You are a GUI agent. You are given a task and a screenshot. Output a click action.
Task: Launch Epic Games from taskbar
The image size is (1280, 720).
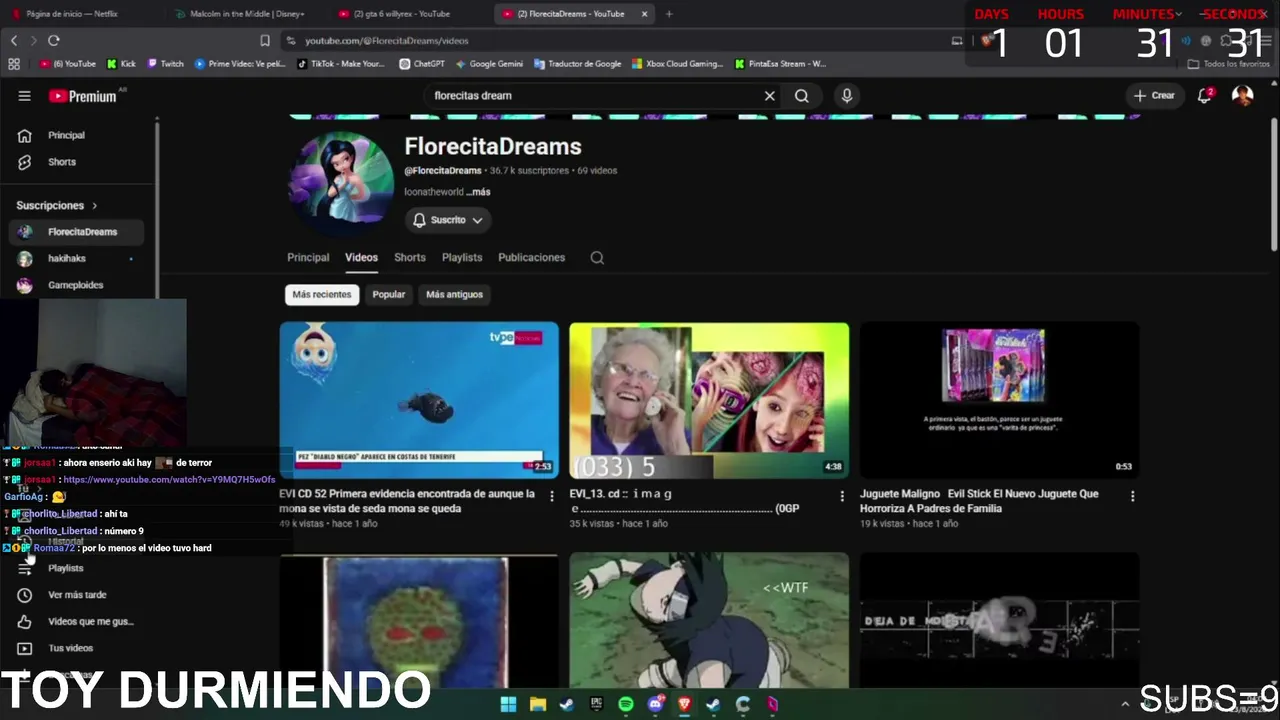click(597, 704)
